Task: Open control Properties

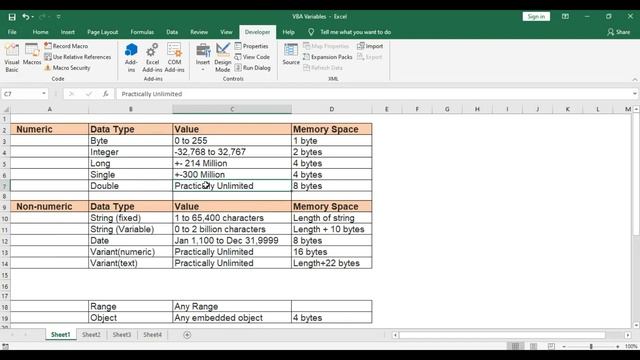Action: (251, 46)
